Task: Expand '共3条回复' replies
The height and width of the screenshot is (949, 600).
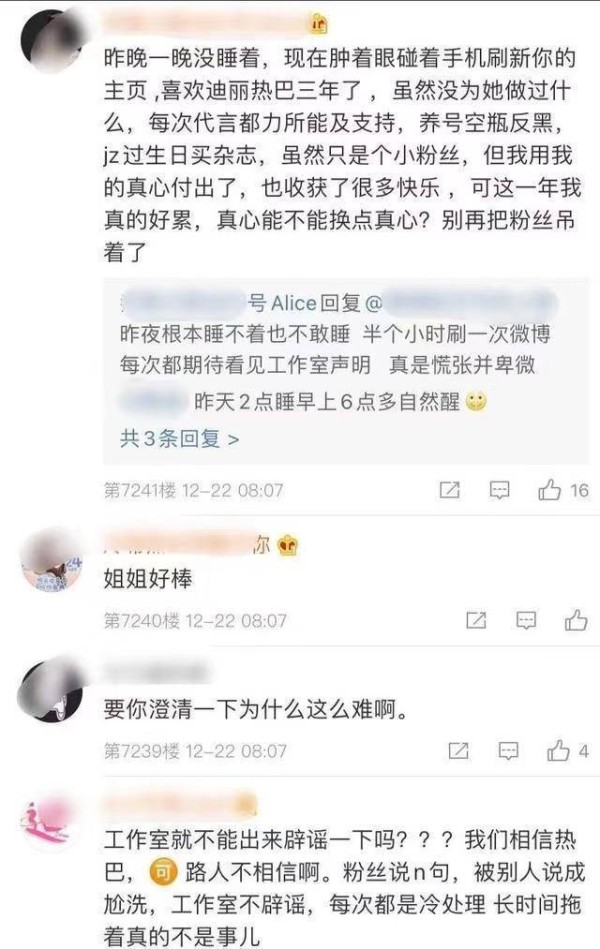Action: point(179,438)
